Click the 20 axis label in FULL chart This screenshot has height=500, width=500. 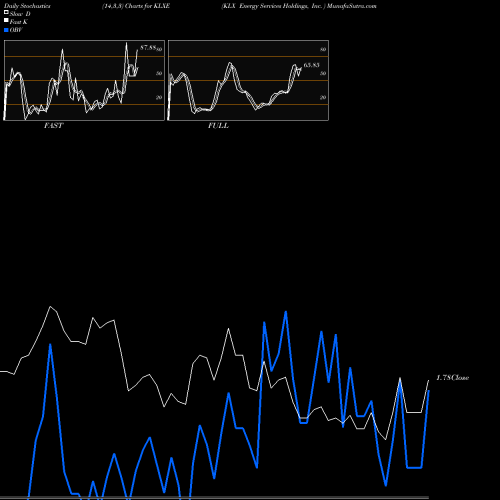click(x=323, y=97)
